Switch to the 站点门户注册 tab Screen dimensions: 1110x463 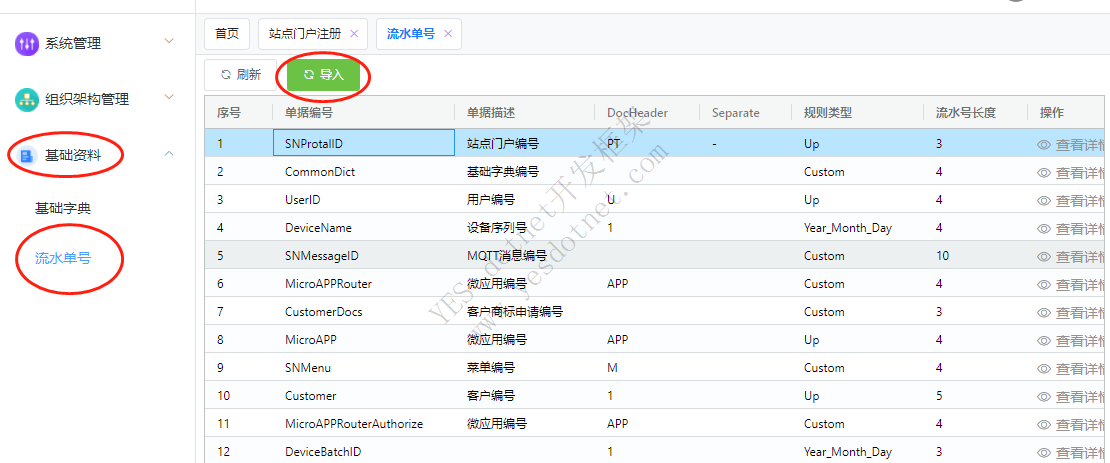click(305, 34)
